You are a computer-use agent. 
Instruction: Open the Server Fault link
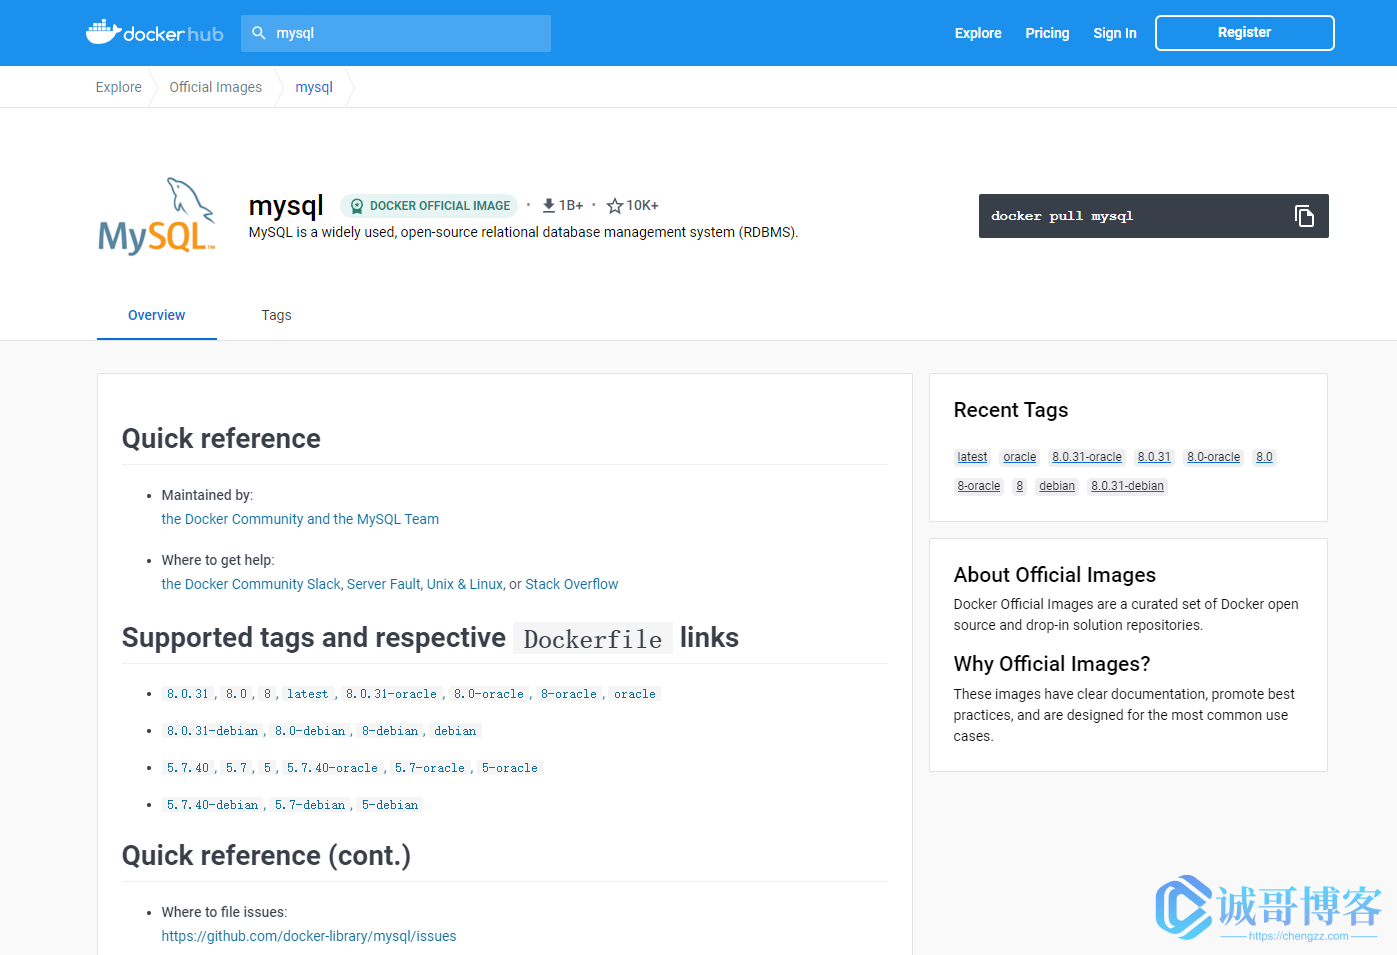[x=384, y=584]
